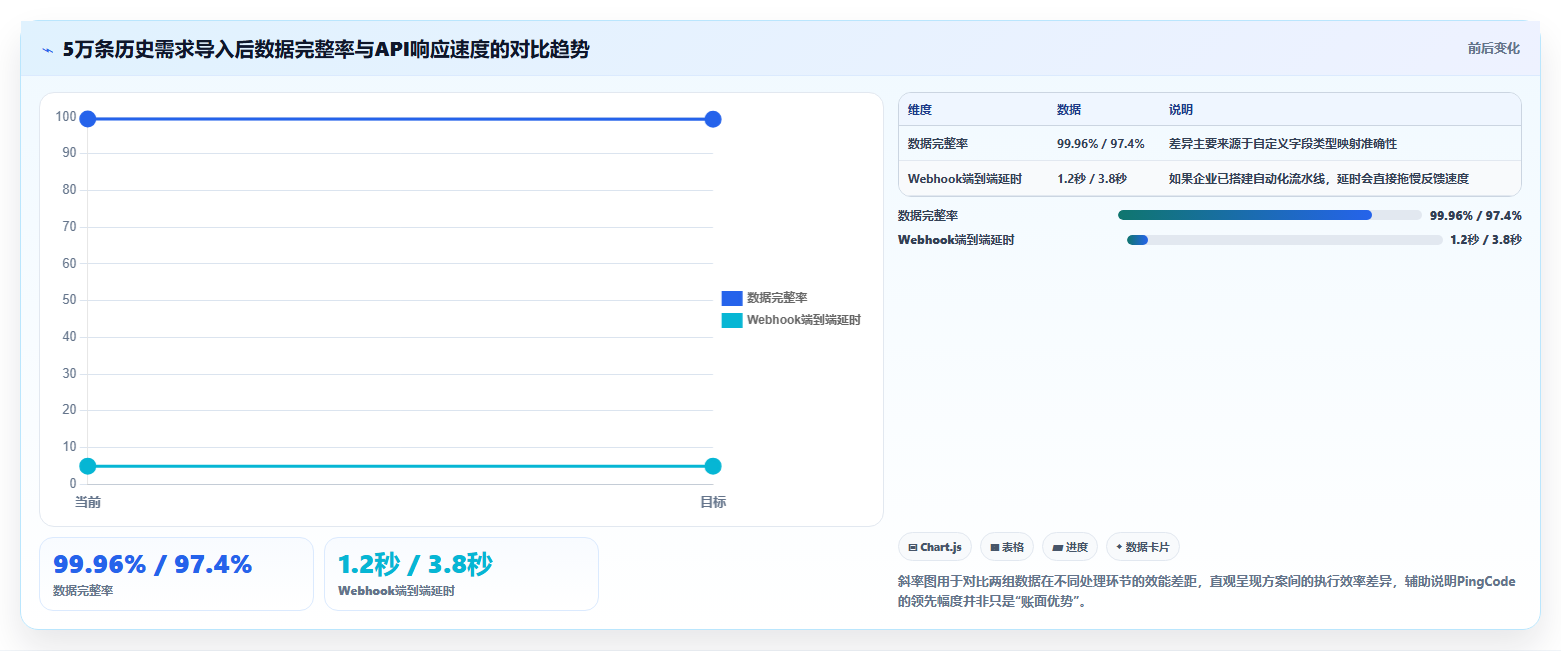Click table cell 数据完整率 in first row
This screenshot has width=1561, height=651.
coord(938,144)
